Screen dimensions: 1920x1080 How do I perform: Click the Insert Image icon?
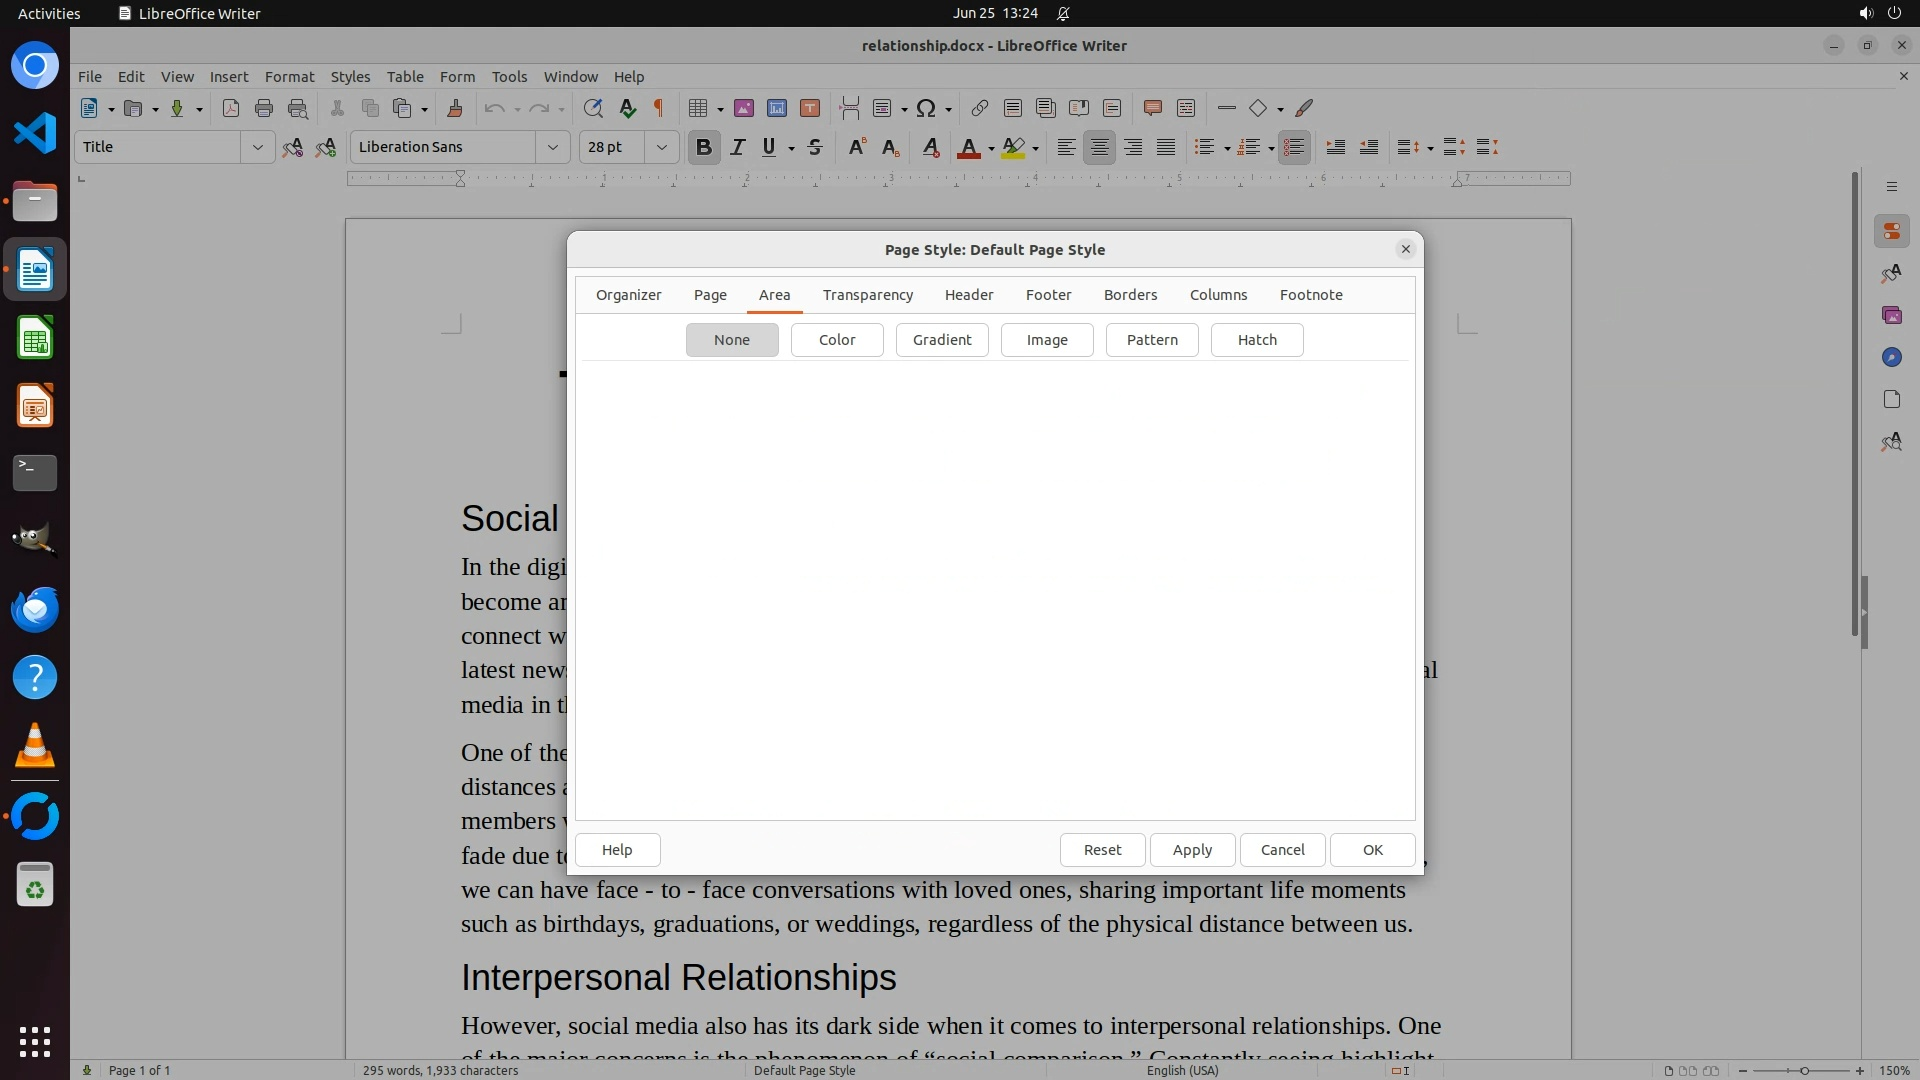tap(743, 108)
